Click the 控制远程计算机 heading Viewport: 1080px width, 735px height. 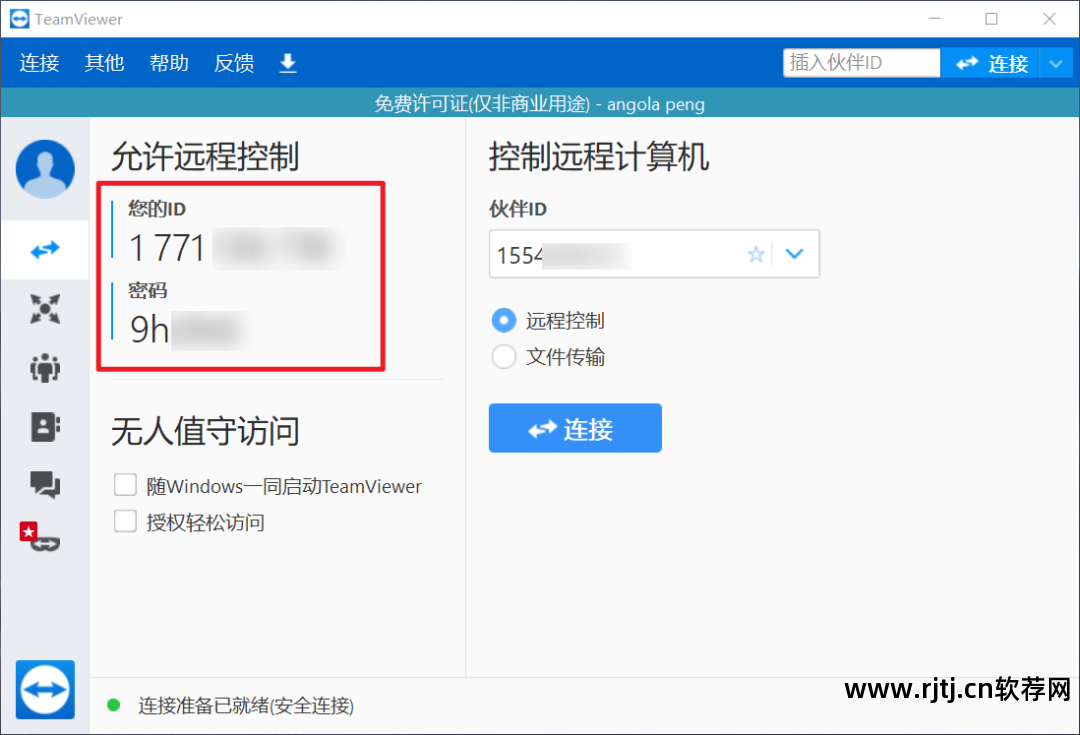pyautogui.click(x=599, y=156)
